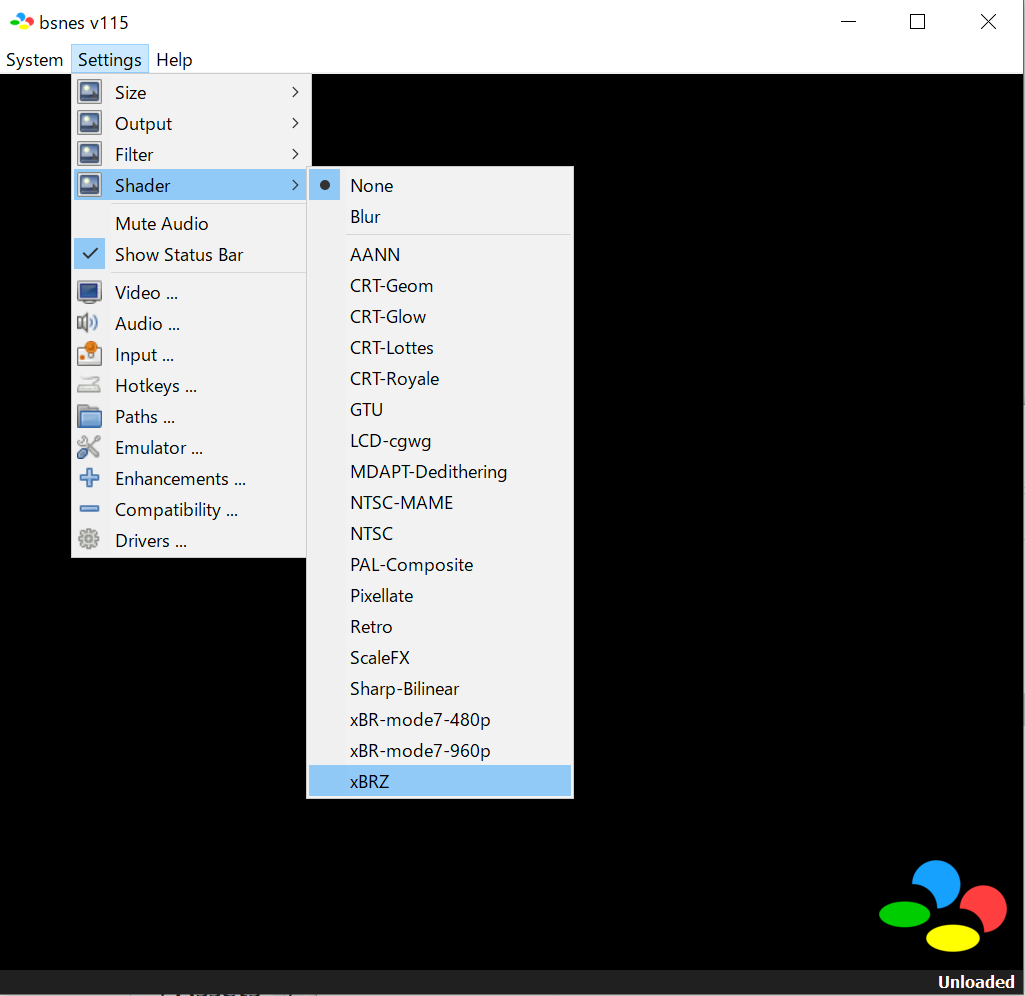This screenshot has height=996, width=1025.
Task: Open the Help menu
Action: [x=175, y=59]
